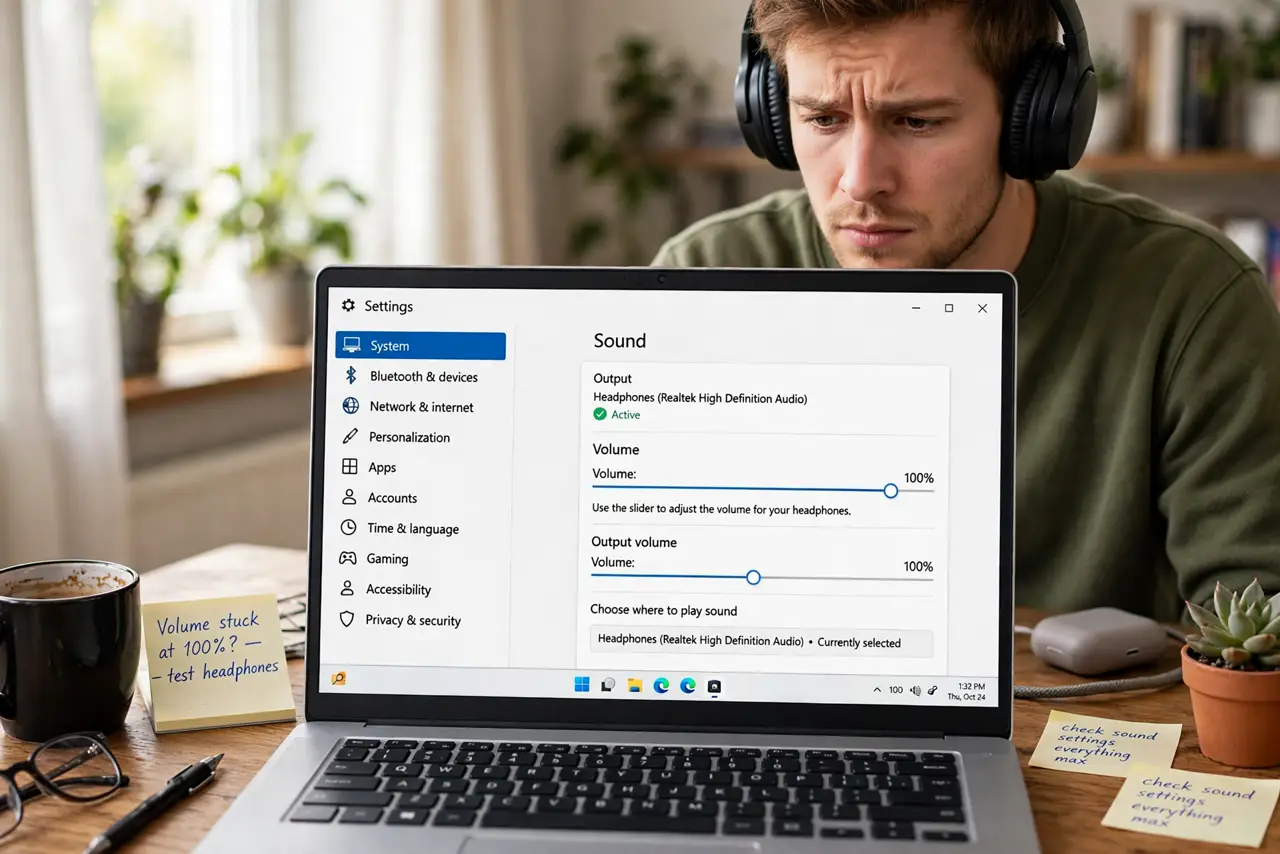
Task: Click the 'Sound' page heading
Action: point(620,341)
